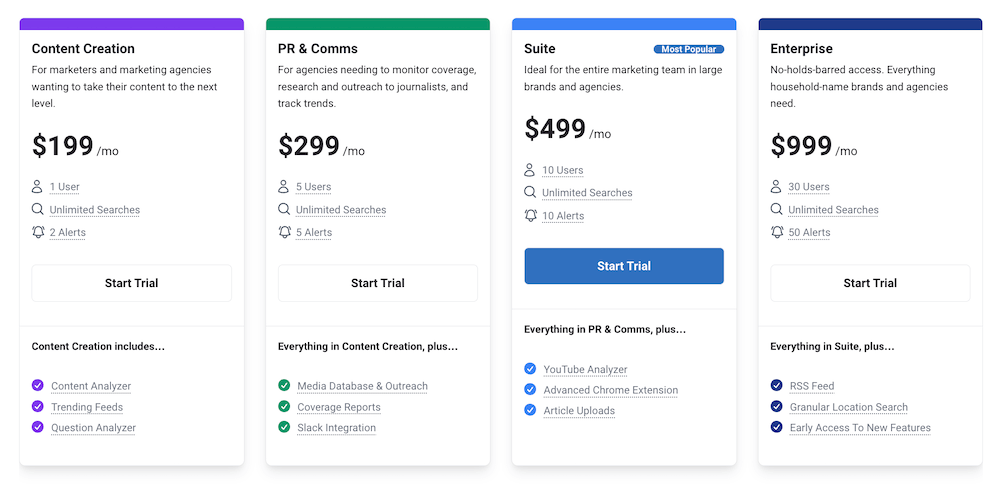The width and height of the screenshot is (1000, 484).
Task: Click the purple checkmark beside Content Analyzer
Action: pos(38,386)
